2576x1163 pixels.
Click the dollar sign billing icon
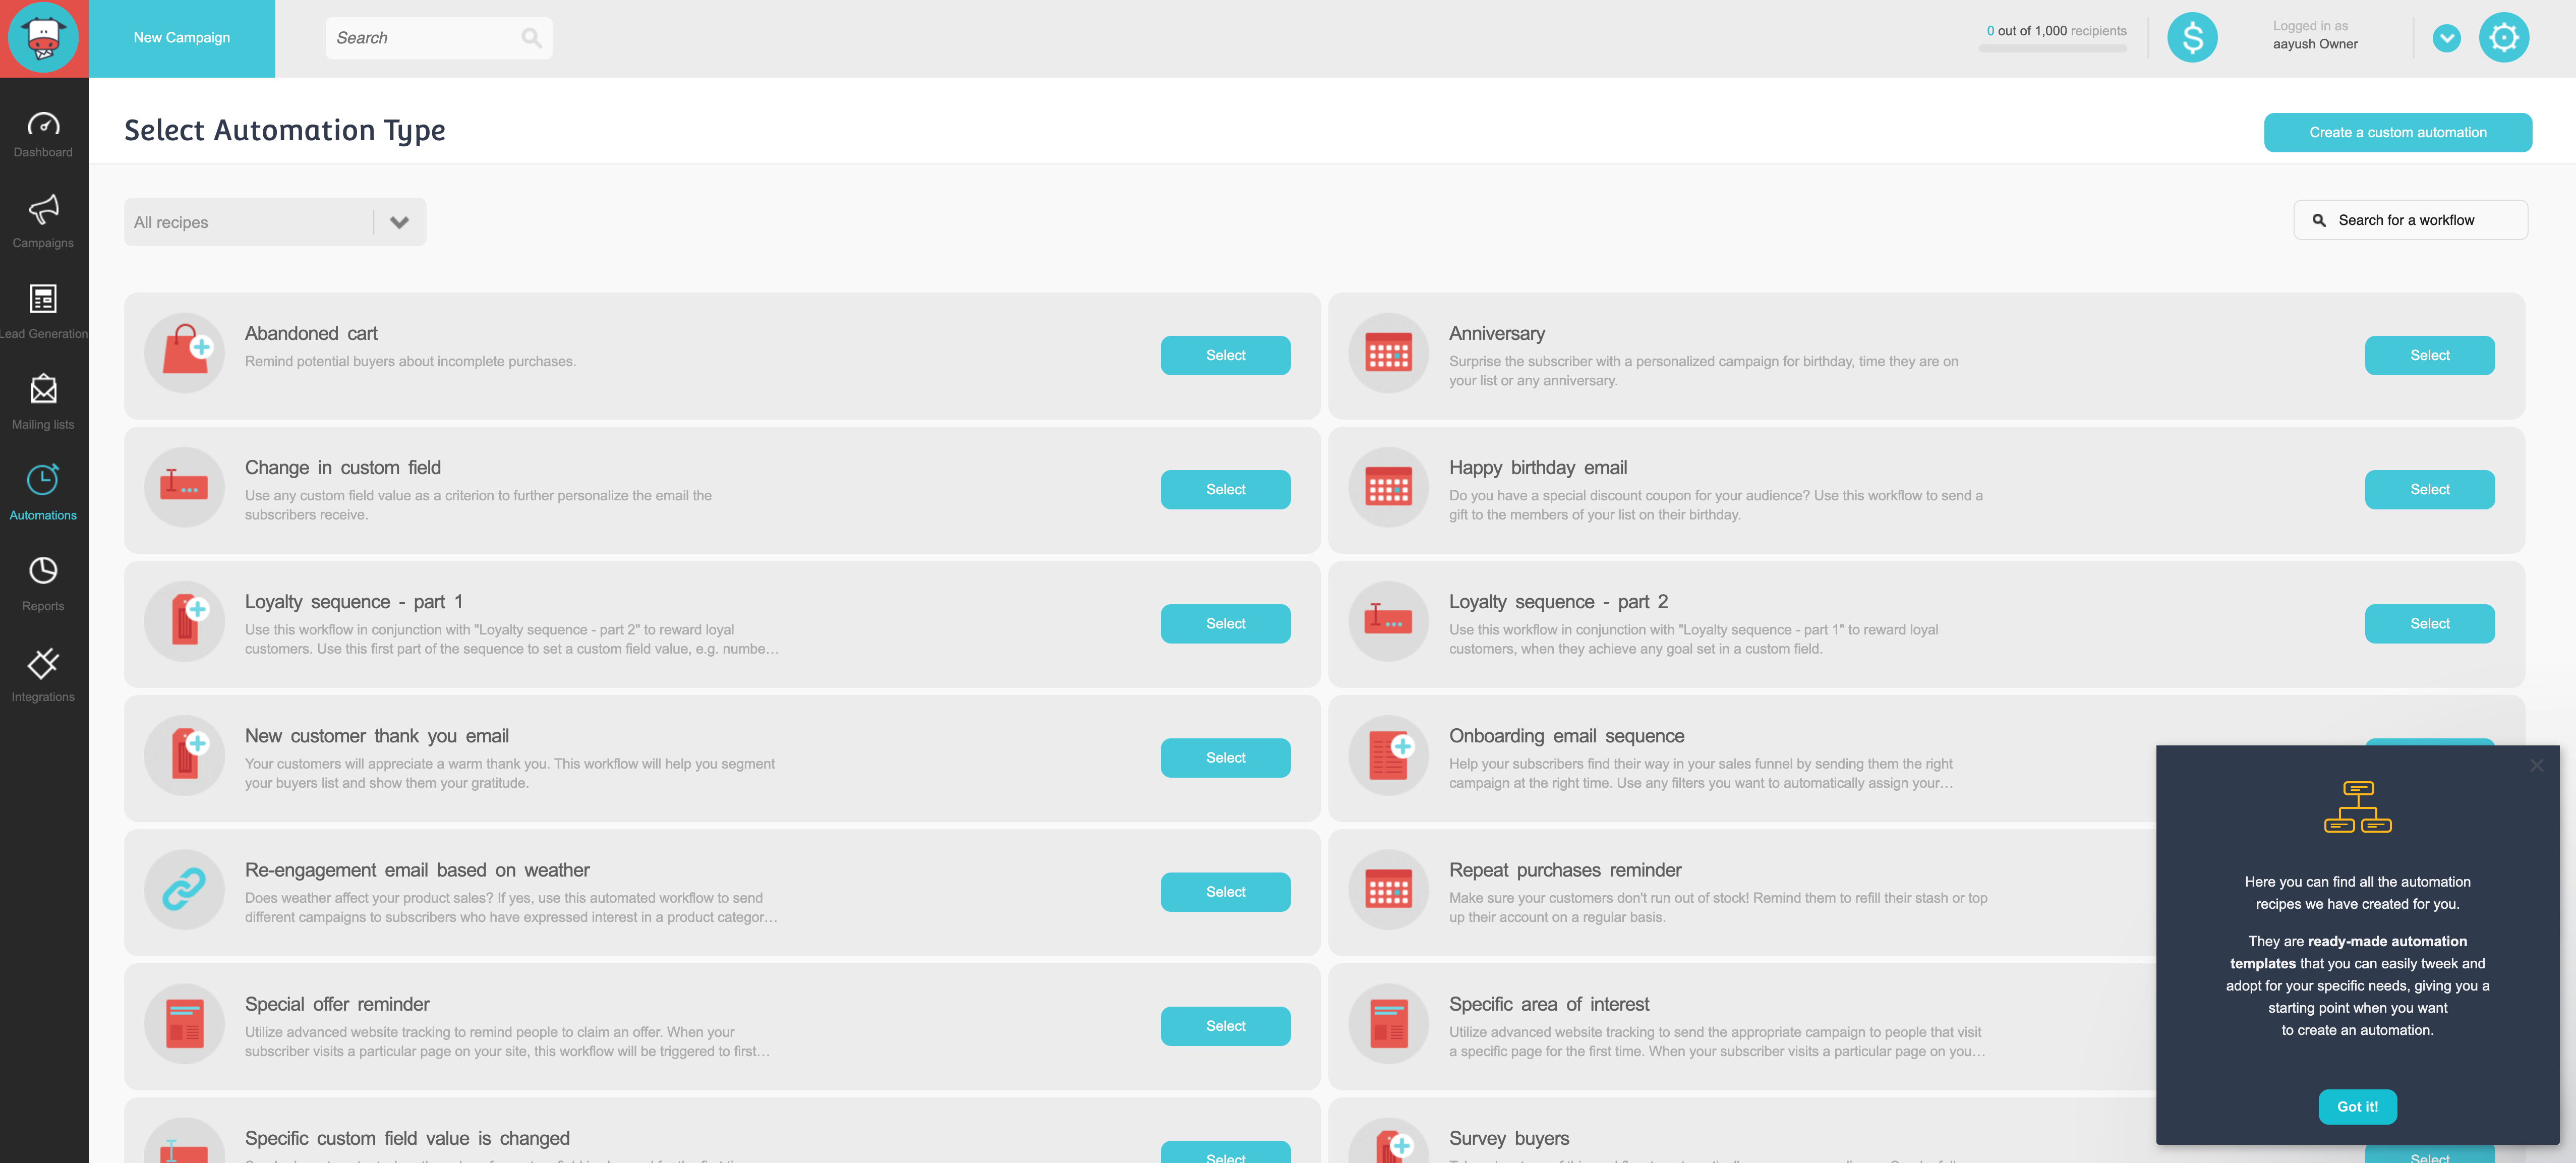[x=2192, y=38]
